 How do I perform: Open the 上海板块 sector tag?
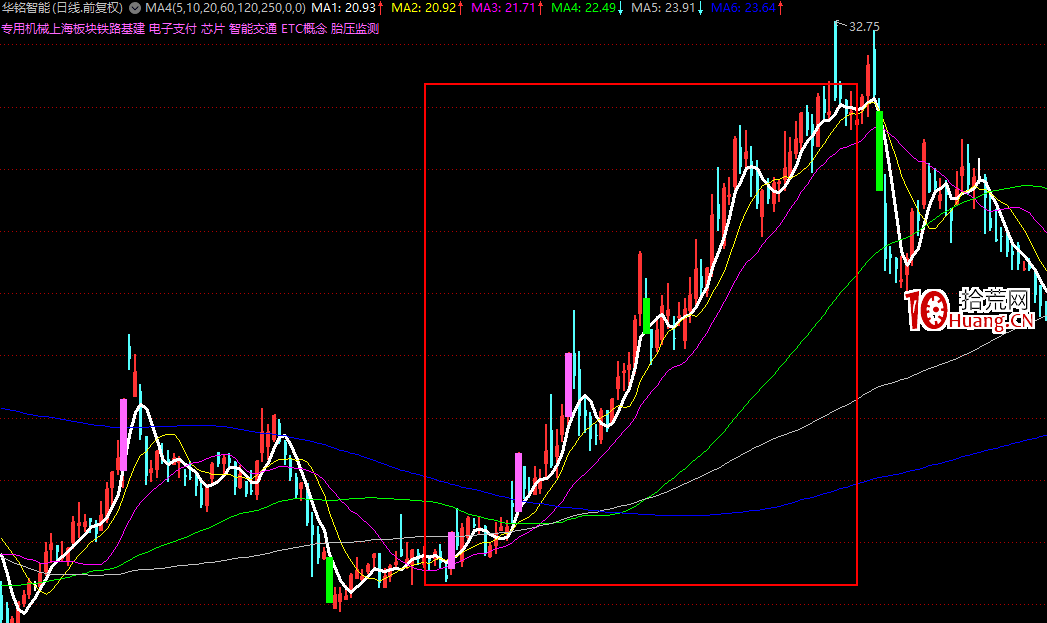coord(73,29)
